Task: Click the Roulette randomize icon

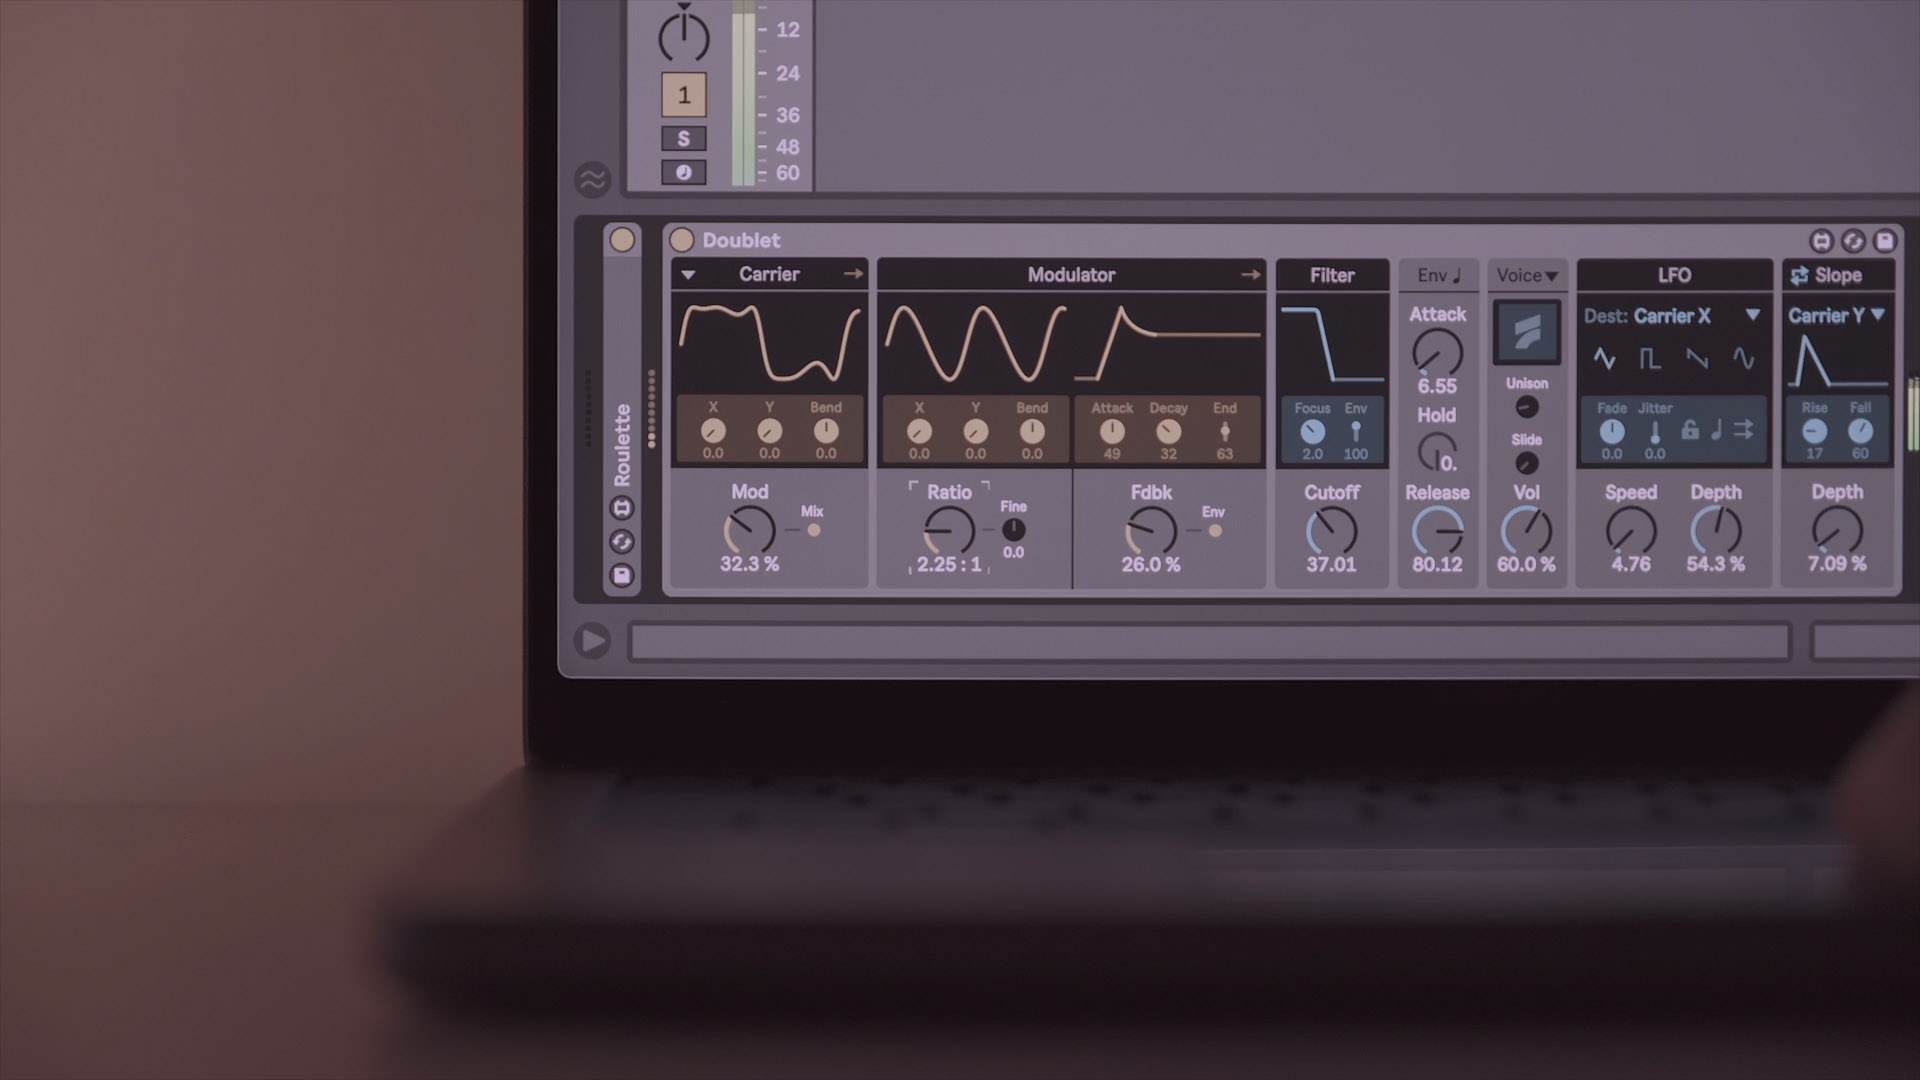Action: click(621, 543)
